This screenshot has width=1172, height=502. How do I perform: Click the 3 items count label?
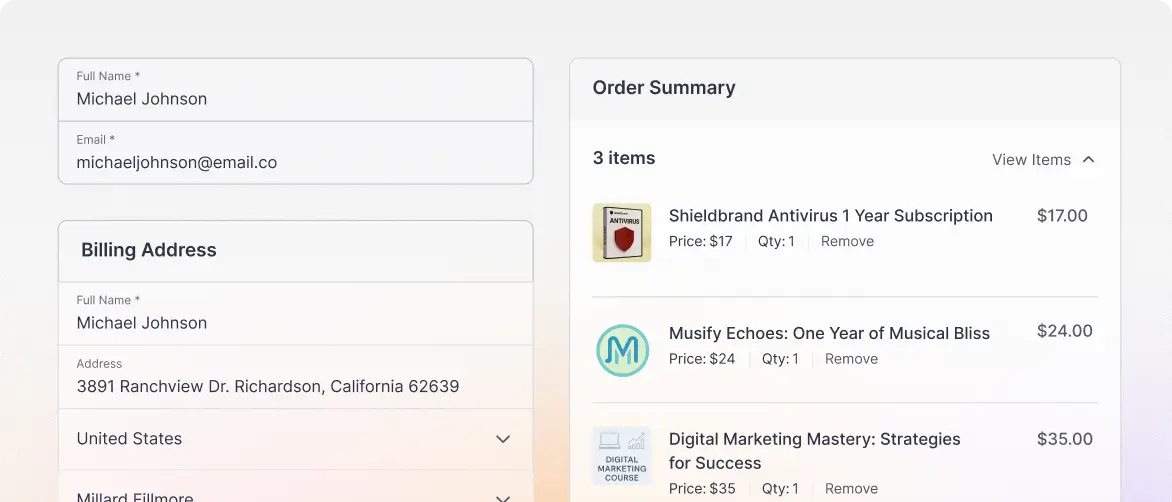624,158
